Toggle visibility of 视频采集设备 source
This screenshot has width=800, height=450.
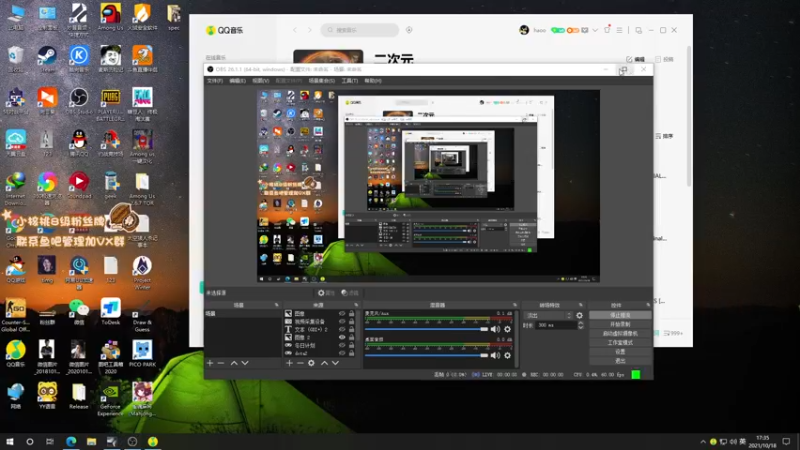342,321
